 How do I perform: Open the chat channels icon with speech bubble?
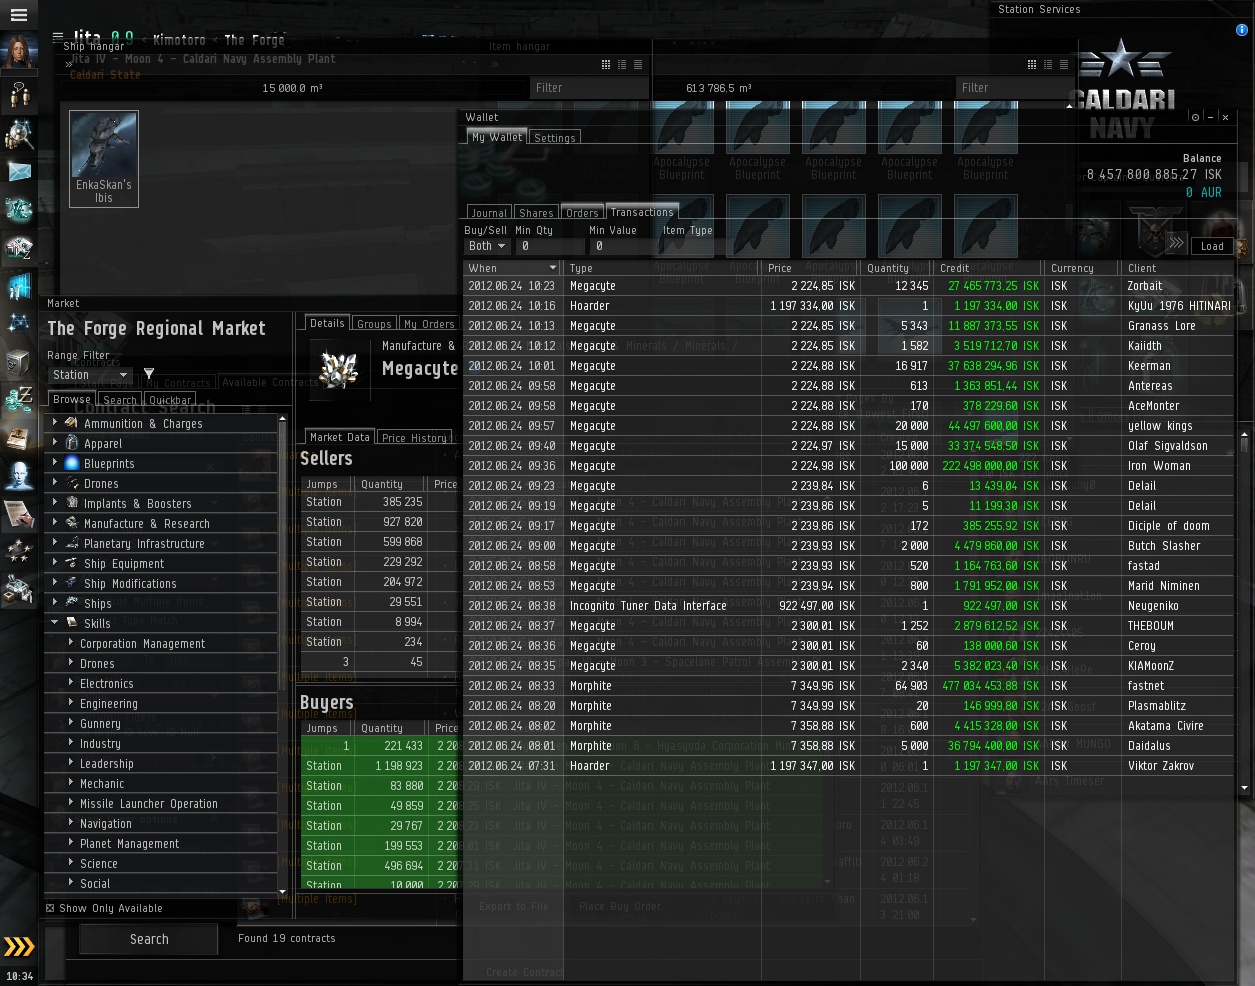[x=19, y=95]
